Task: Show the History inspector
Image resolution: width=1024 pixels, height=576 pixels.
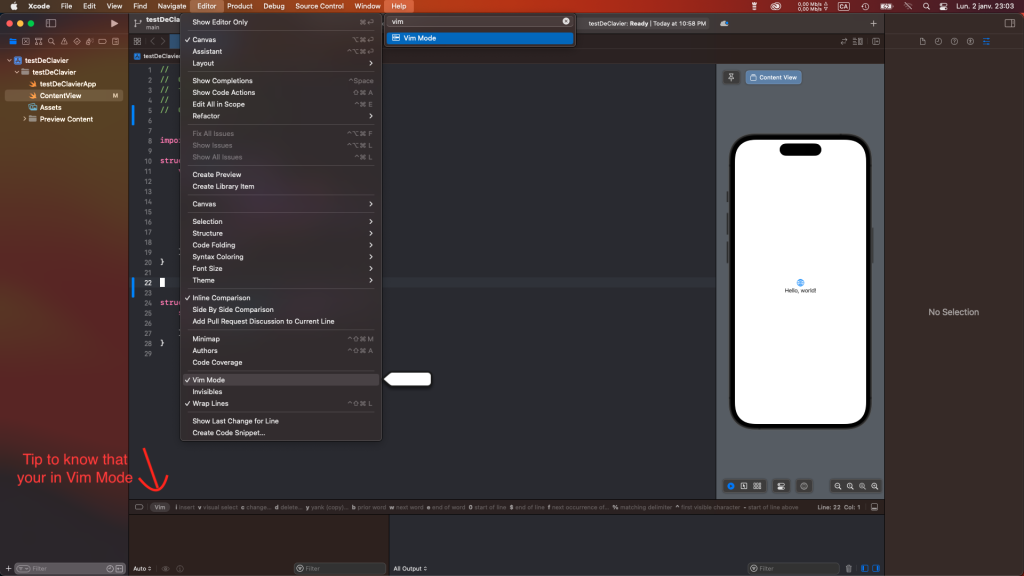Action: coord(938,42)
